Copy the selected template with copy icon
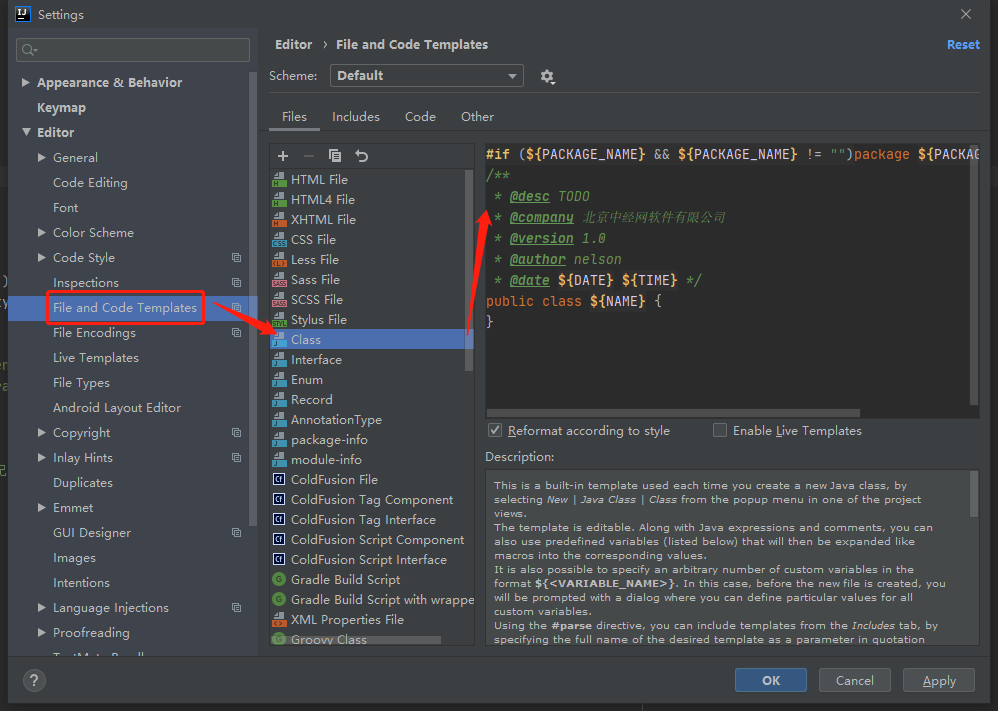Screen dimensions: 998x711 [335, 156]
